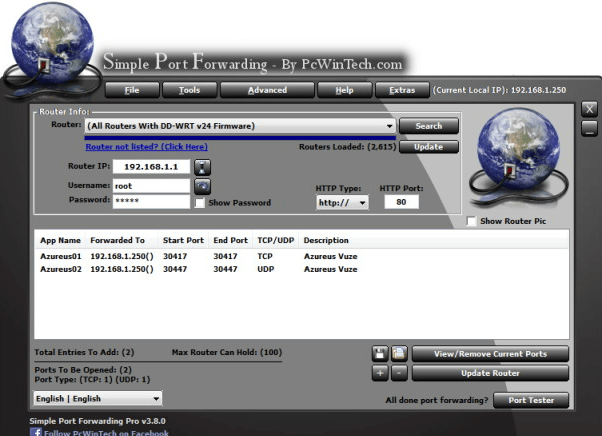Click the load list icon beside save
Image resolution: width=602 pixels, height=436 pixels.
pos(399,353)
